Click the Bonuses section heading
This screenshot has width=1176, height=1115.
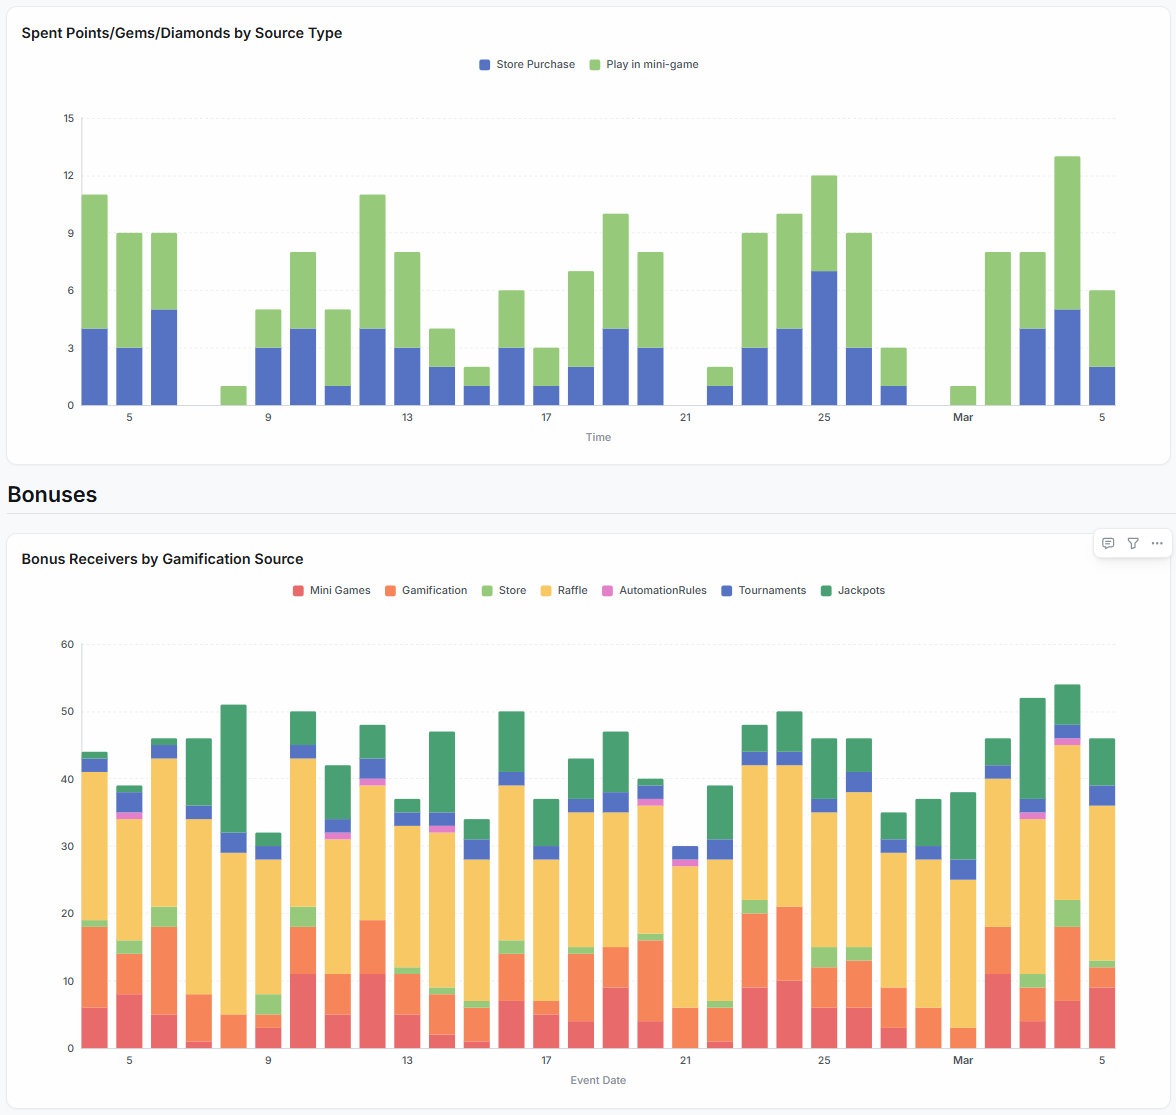click(52, 495)
